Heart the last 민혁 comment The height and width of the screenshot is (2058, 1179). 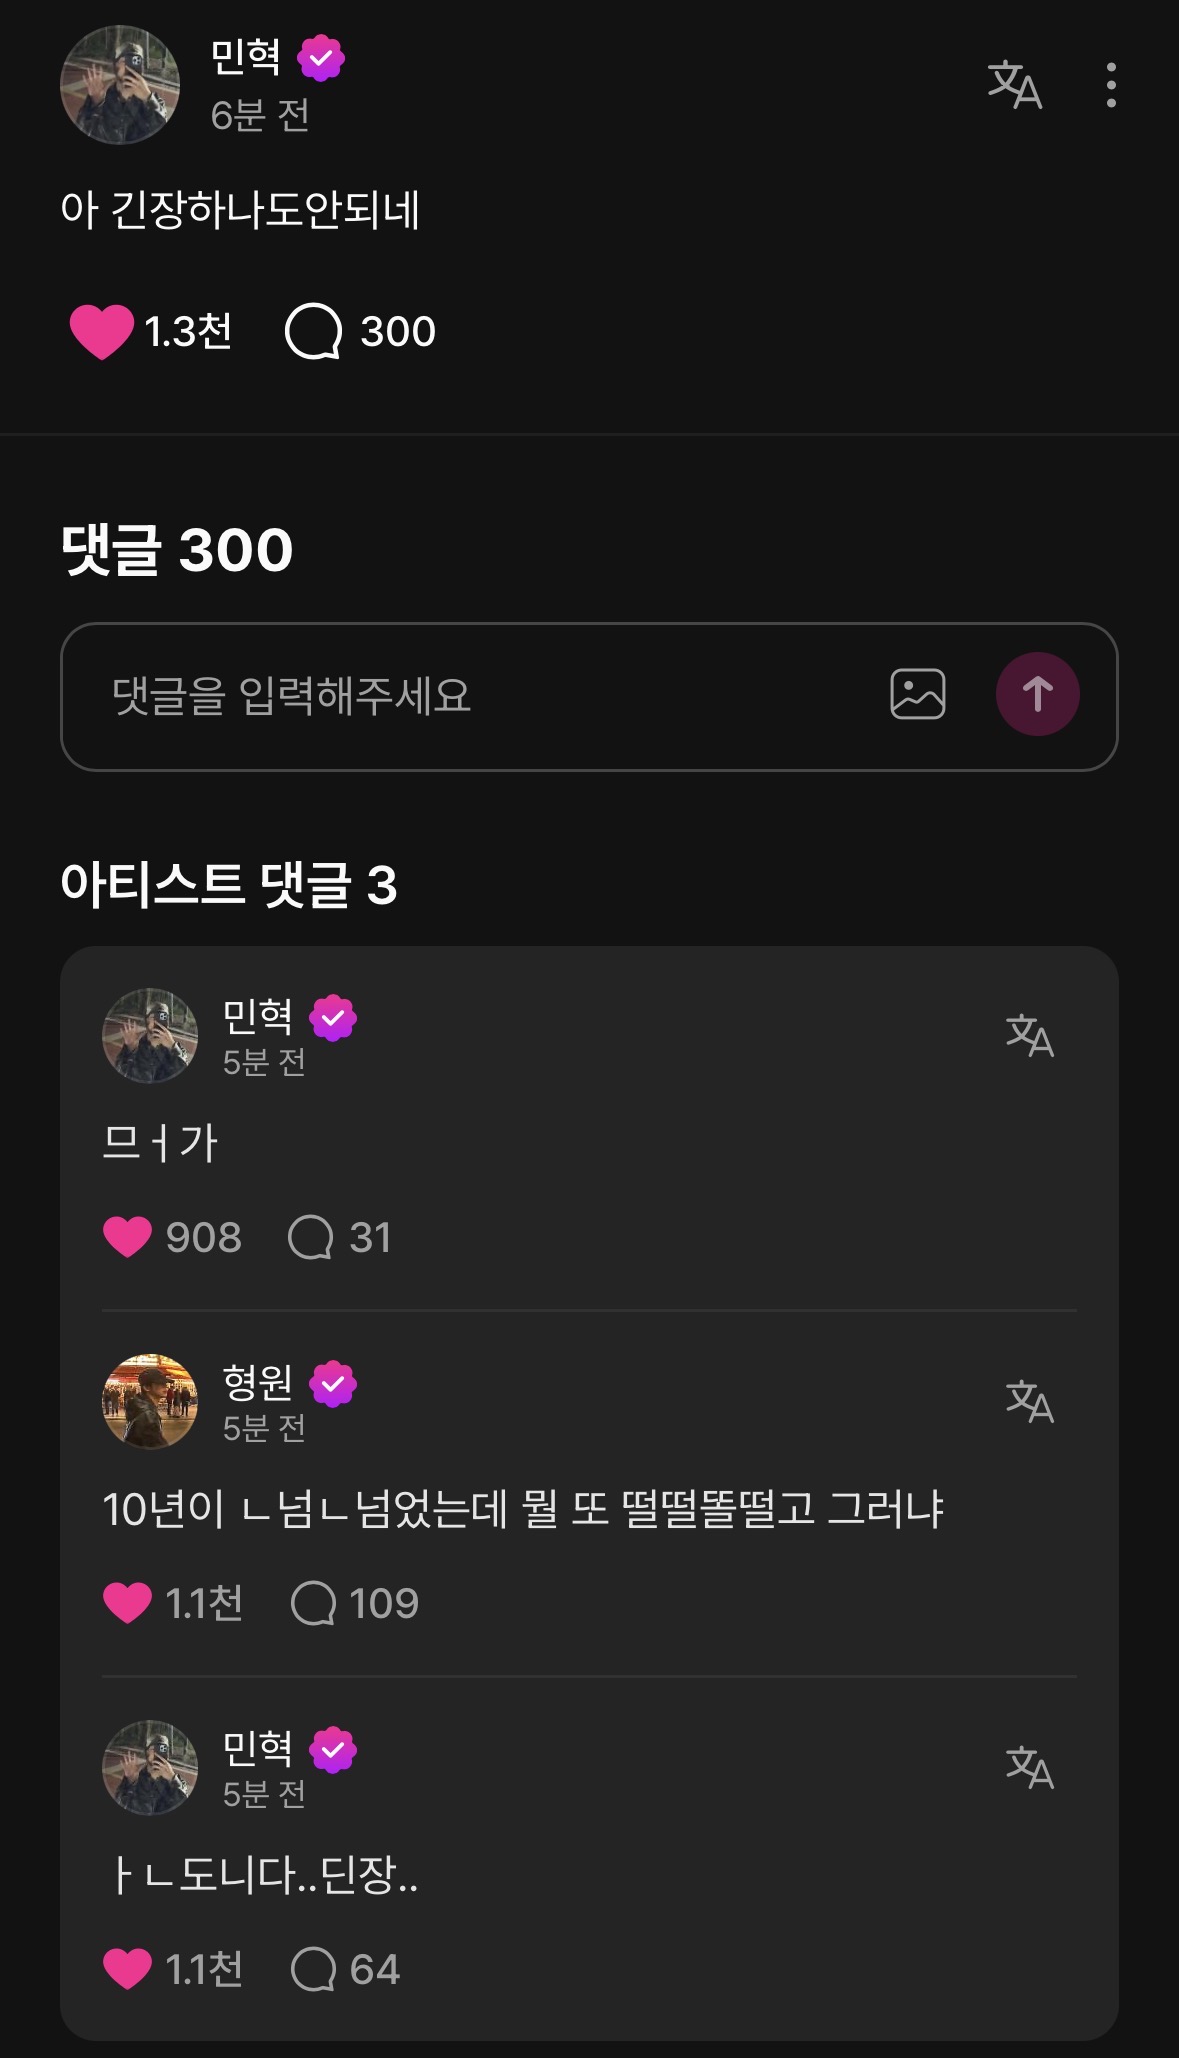(127, 1969)
